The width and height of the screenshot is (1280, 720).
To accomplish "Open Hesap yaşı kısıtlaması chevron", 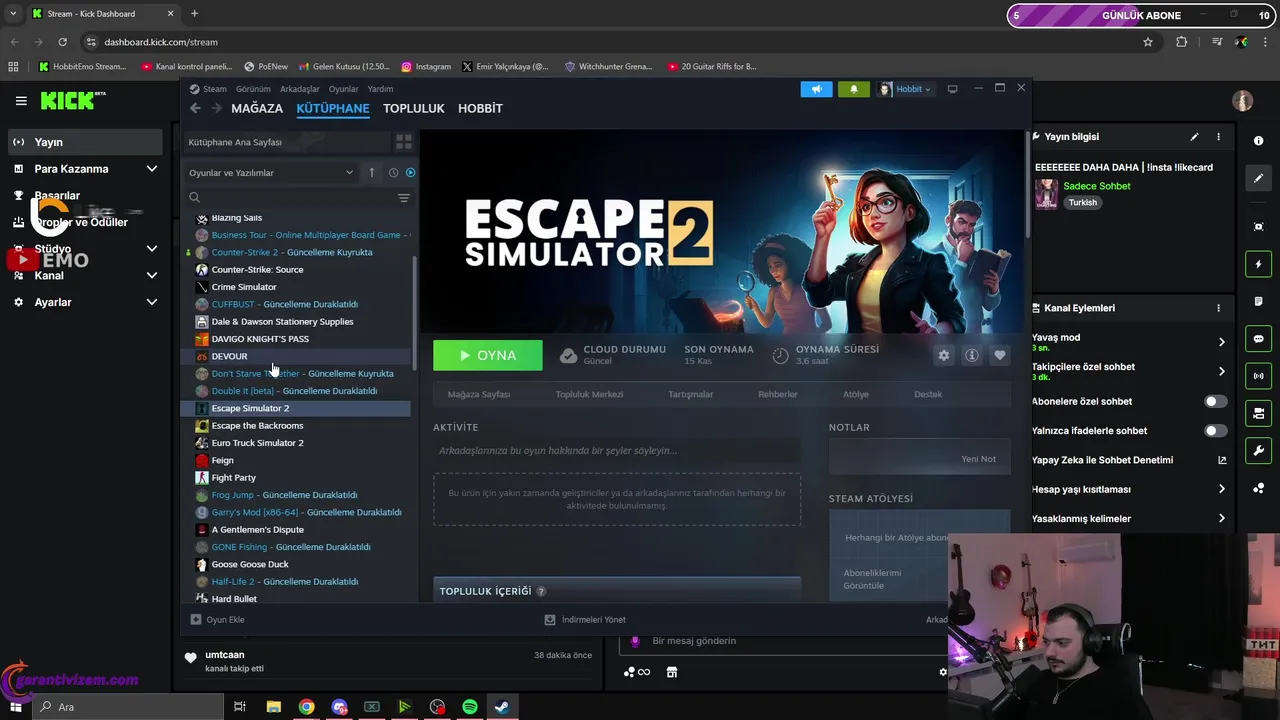I will click(1221, 489).
